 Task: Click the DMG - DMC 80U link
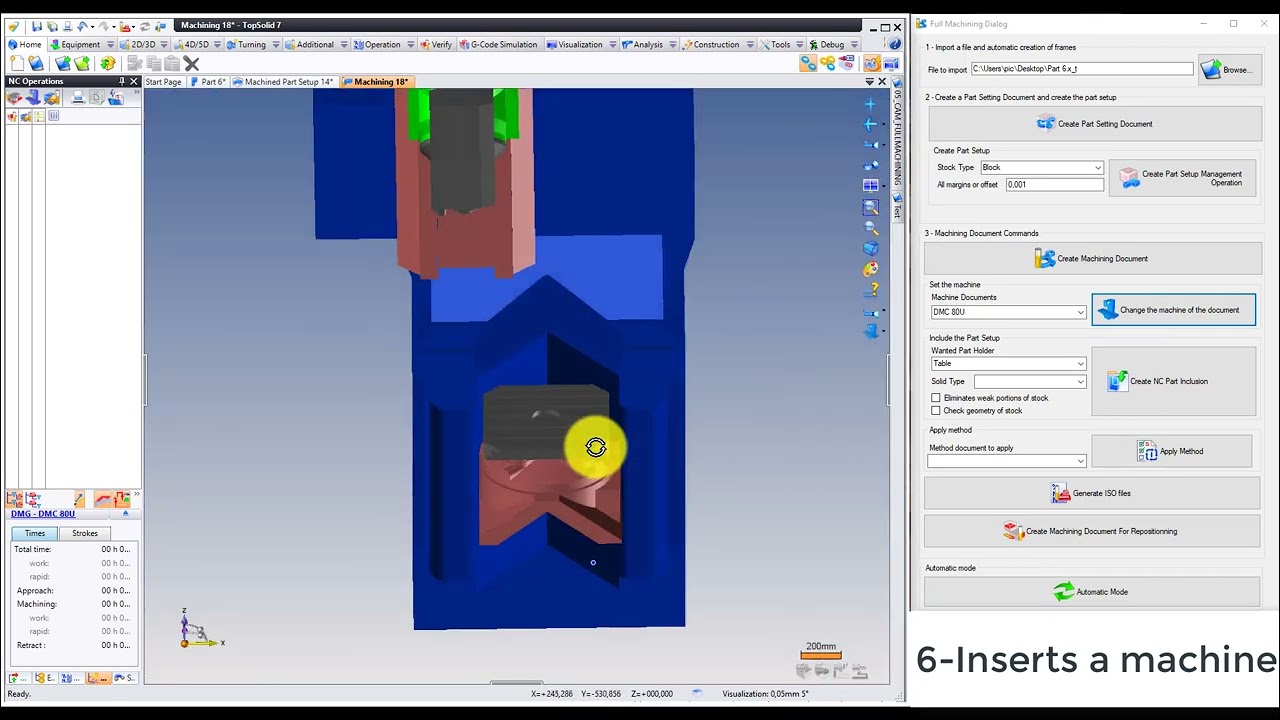[43, 514]
